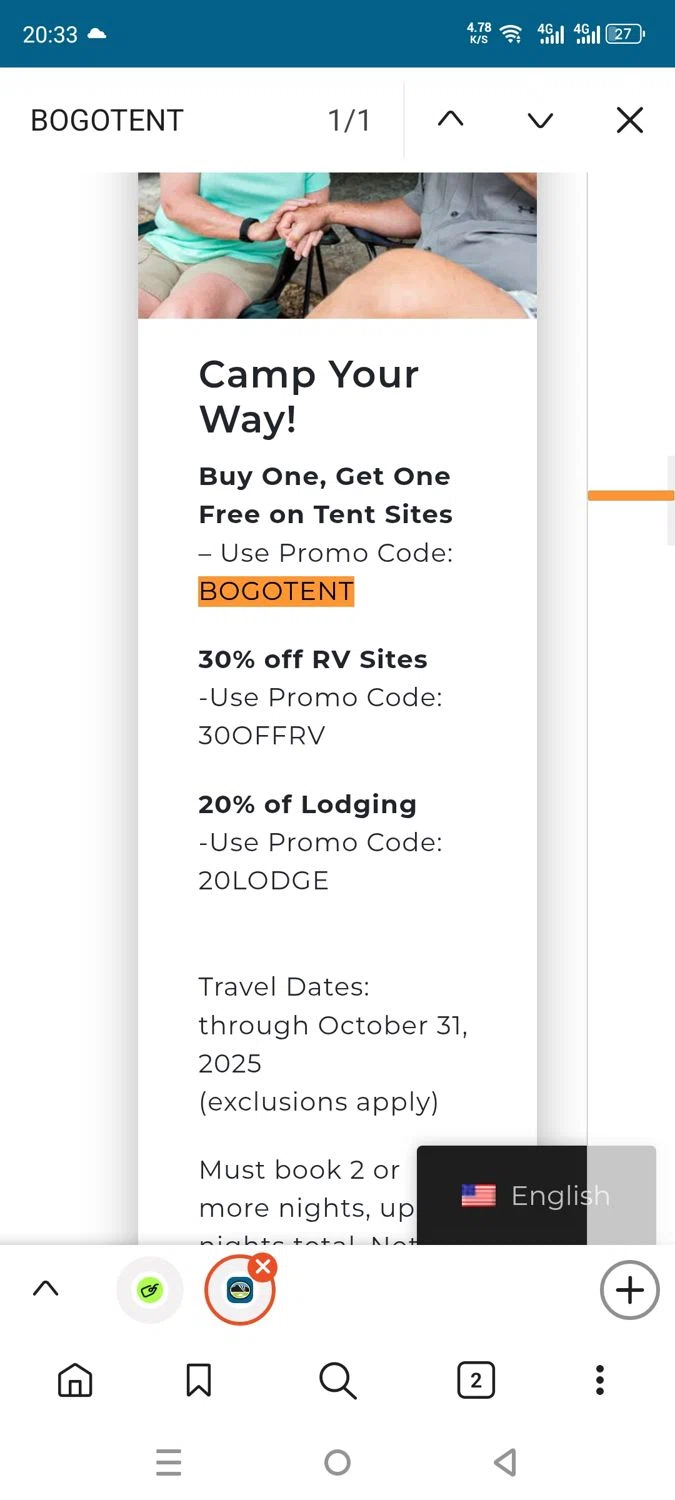Tap the couple photo at top
Image resolution: width=675 pixels, height=1500 pixels.
click(x=337, y=245)
